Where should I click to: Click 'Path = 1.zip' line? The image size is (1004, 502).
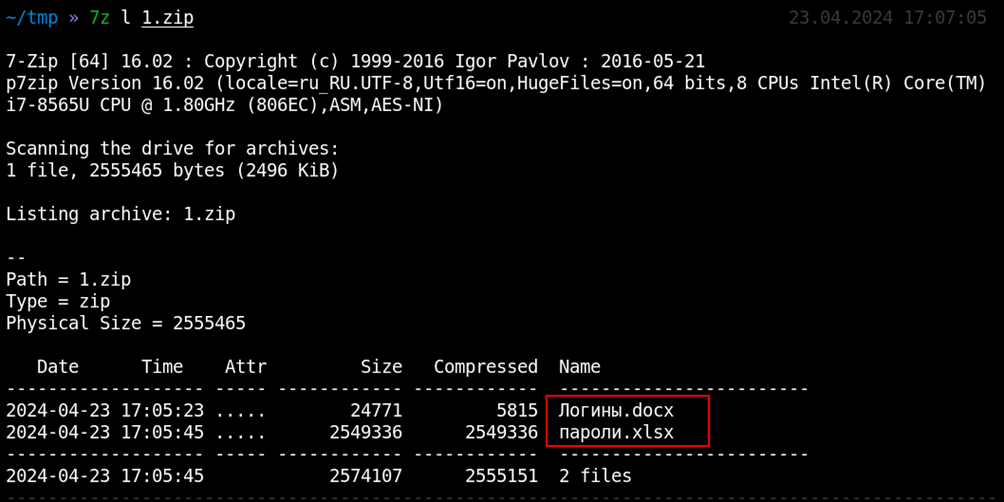(69, 280)
